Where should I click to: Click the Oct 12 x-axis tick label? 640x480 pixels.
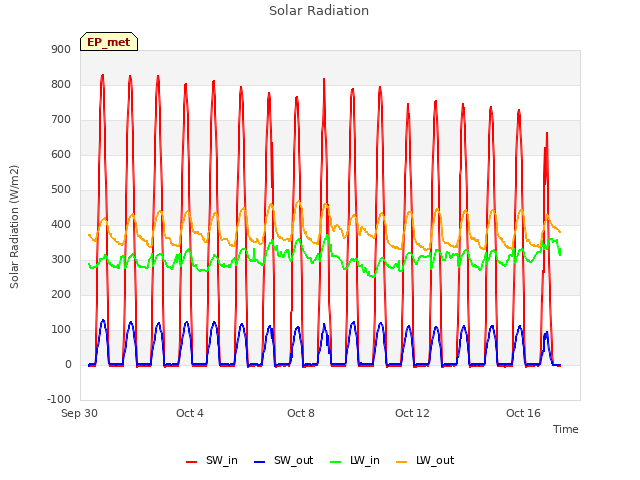412,413
